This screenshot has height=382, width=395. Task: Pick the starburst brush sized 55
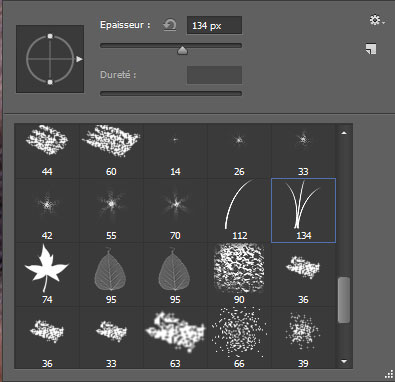pos(111,211)
